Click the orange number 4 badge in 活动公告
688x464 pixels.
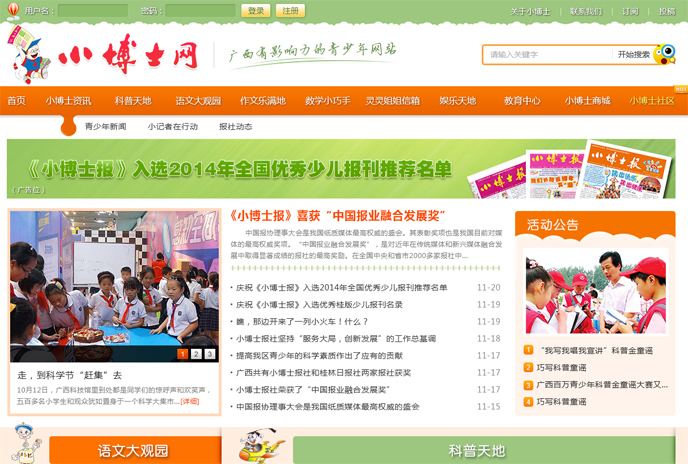point(528,402)
